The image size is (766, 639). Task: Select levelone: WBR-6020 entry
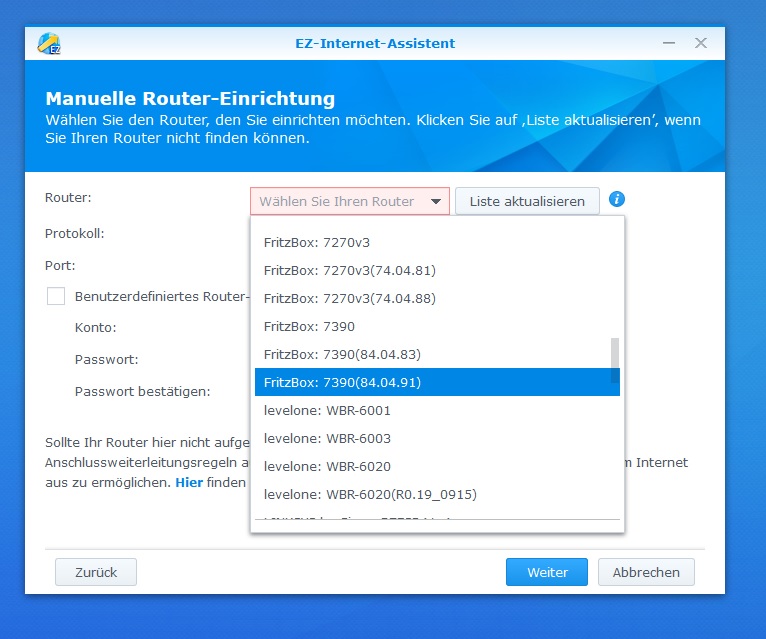(x=437, y=466)
